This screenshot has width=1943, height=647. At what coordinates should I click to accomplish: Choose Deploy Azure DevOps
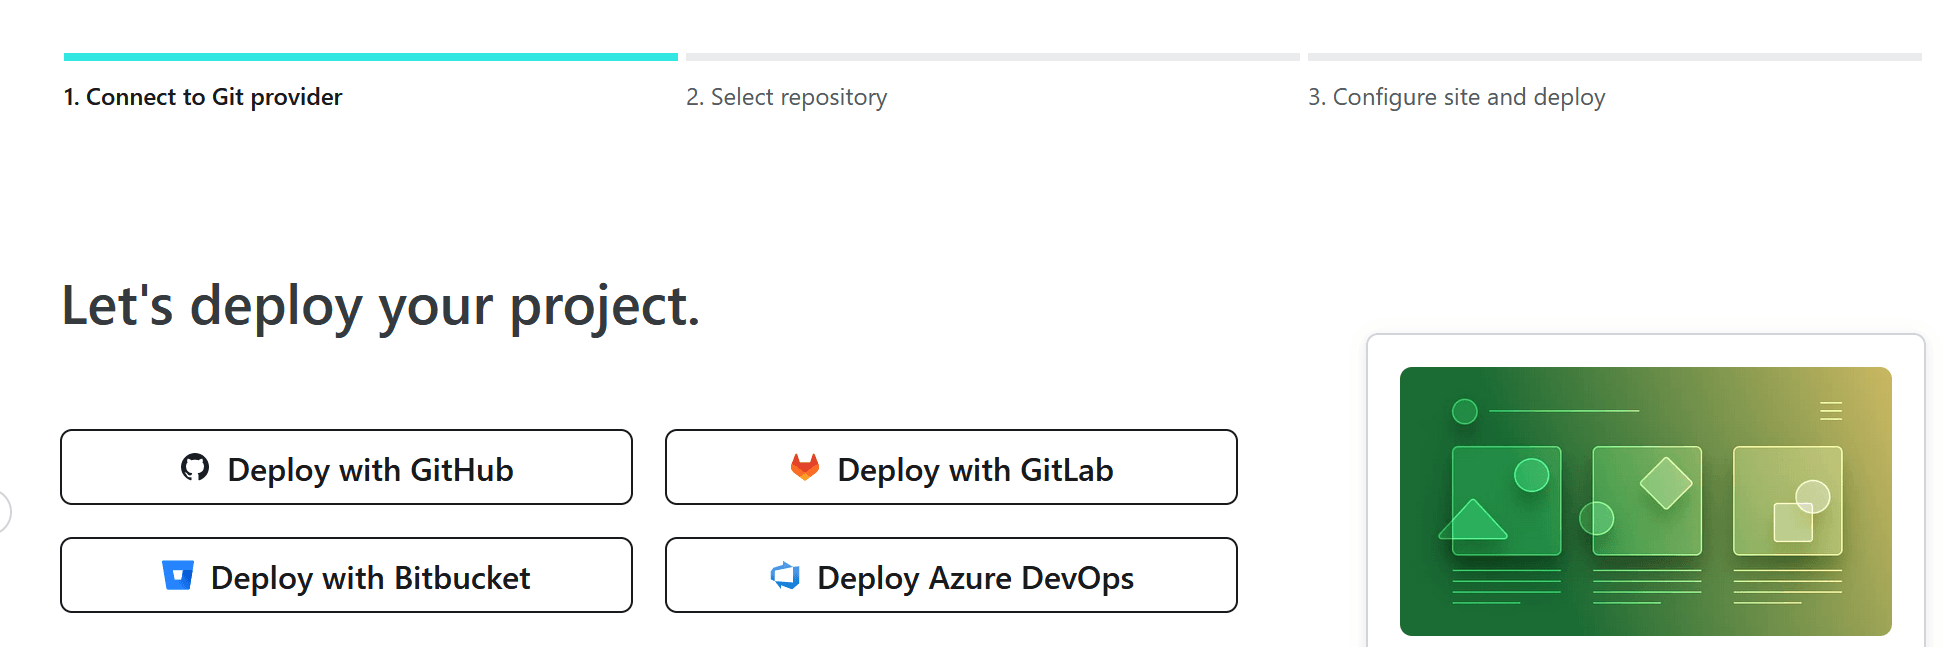point(951,576)
